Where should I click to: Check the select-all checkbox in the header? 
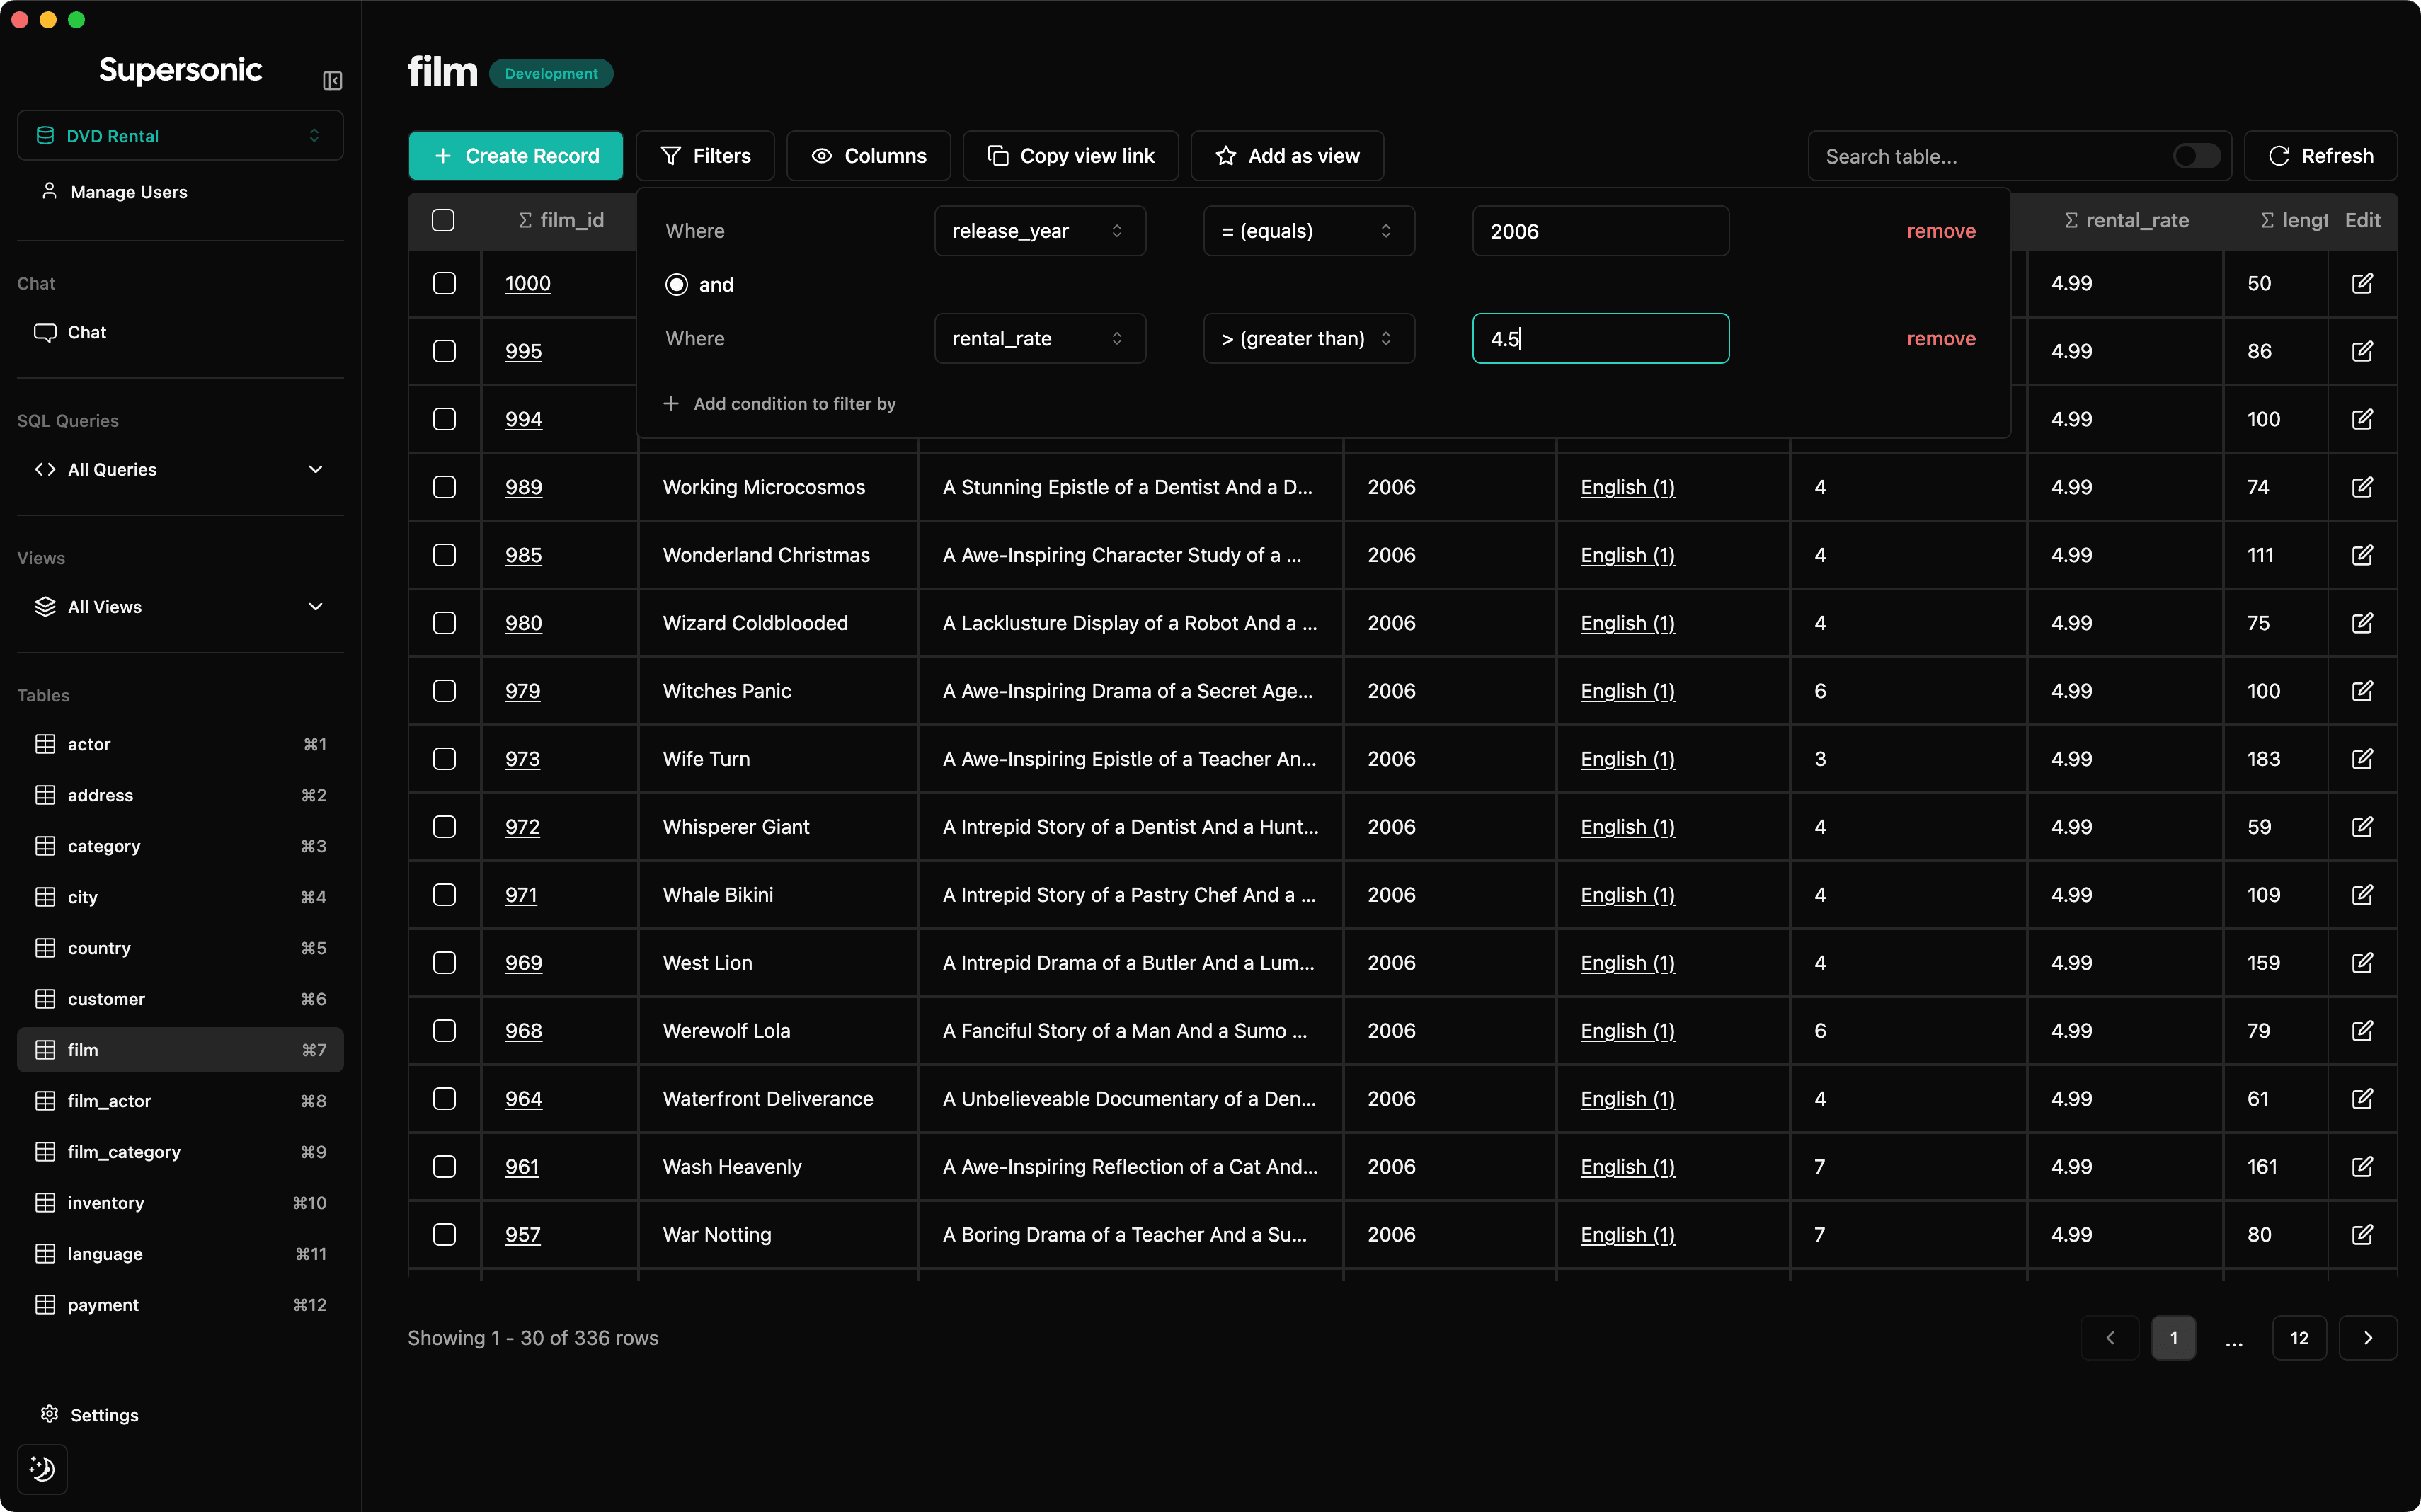tap(443, 220)
